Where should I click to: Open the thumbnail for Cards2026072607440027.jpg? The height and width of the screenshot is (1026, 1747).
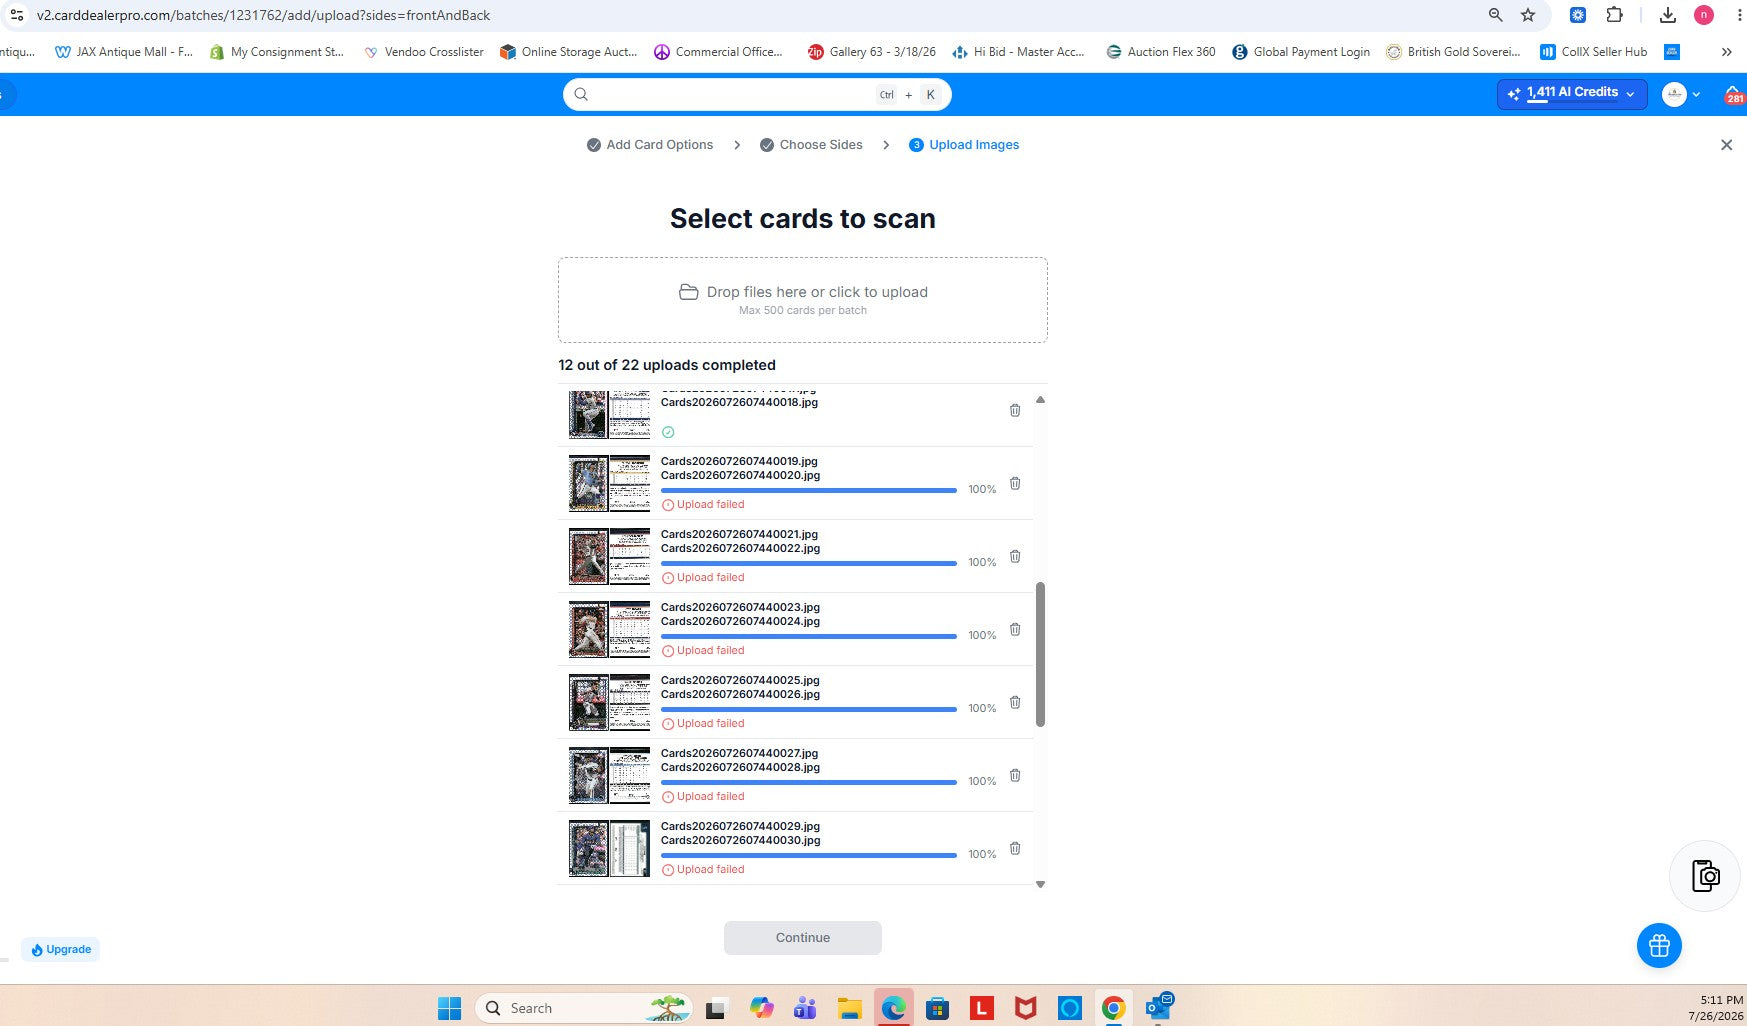609,775
